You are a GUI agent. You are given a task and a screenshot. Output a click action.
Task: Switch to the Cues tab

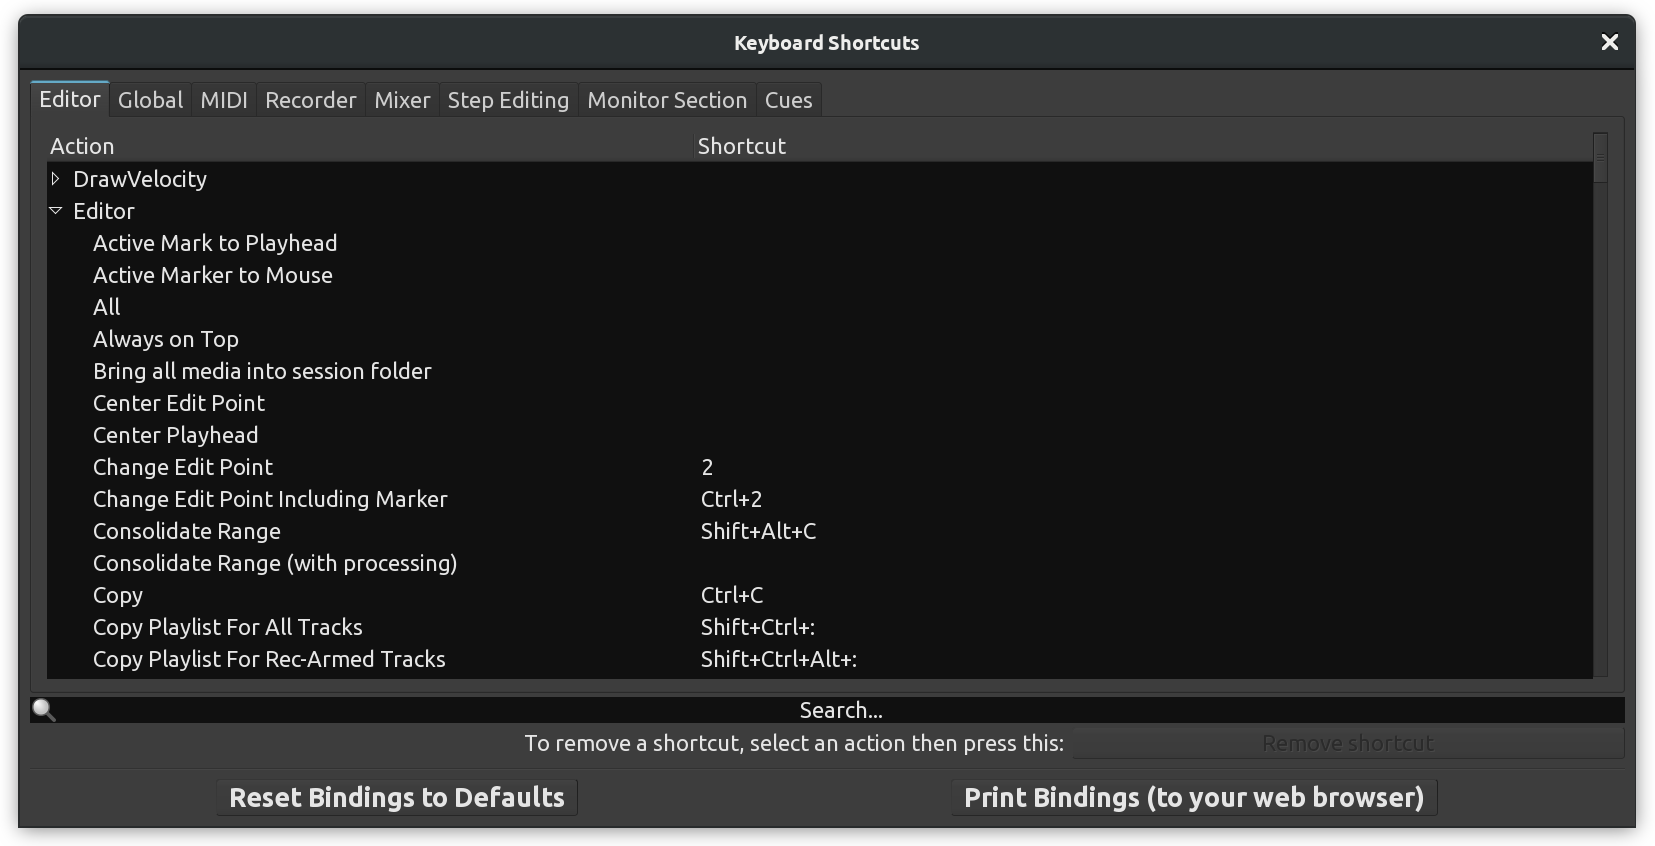click(788, 100)
